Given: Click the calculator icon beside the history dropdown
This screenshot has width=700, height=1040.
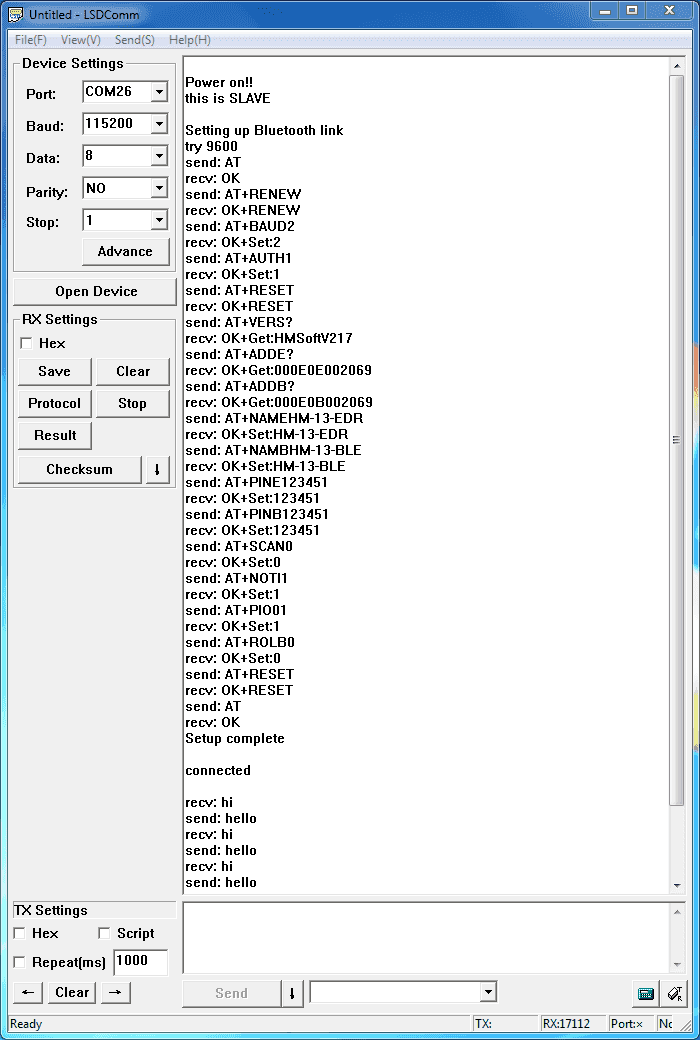Looking at the screenshot, I should point(646,993).
